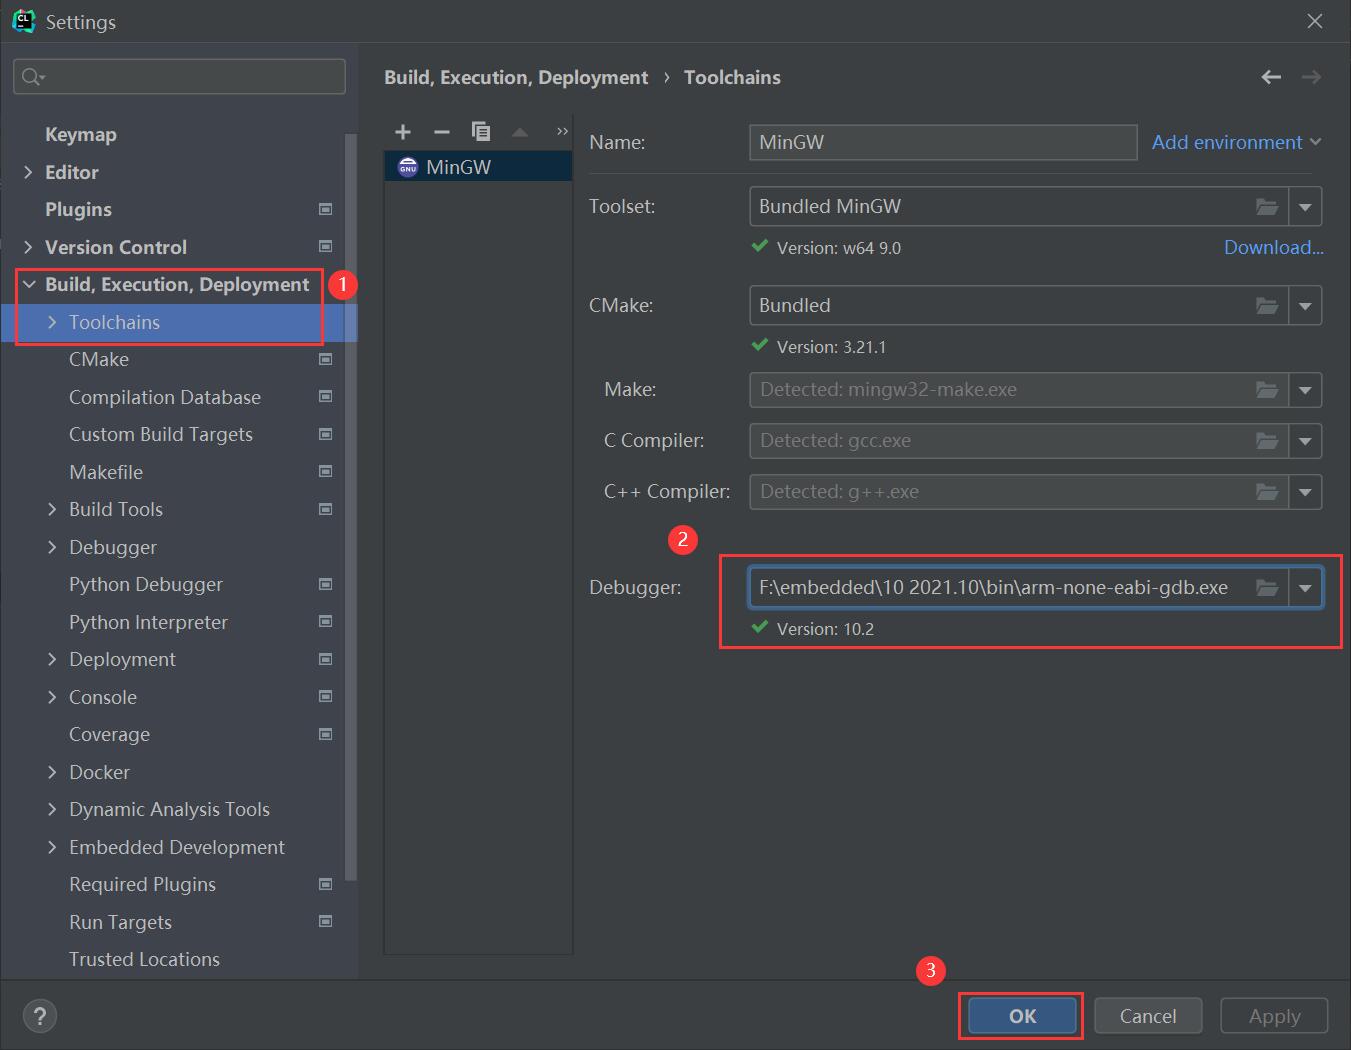This screenshot has height=1050, width=1351.
Task: Click project-level icon beside Run Targets
Action: [325, 922]
